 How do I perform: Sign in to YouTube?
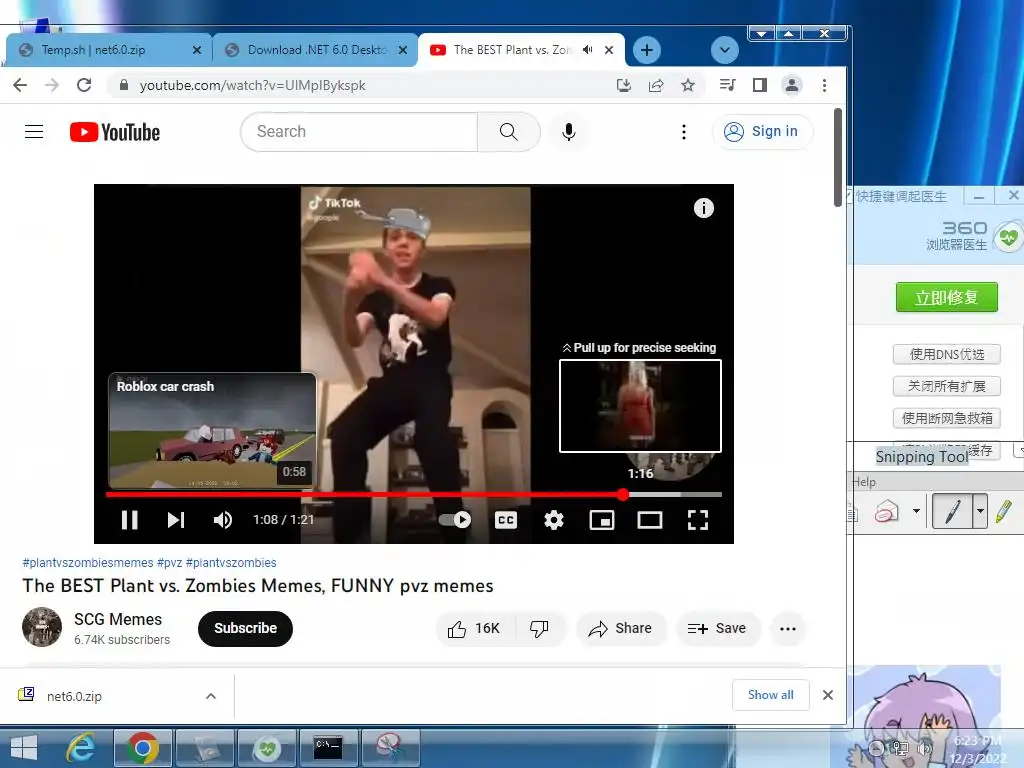click(x=762, y=131)
